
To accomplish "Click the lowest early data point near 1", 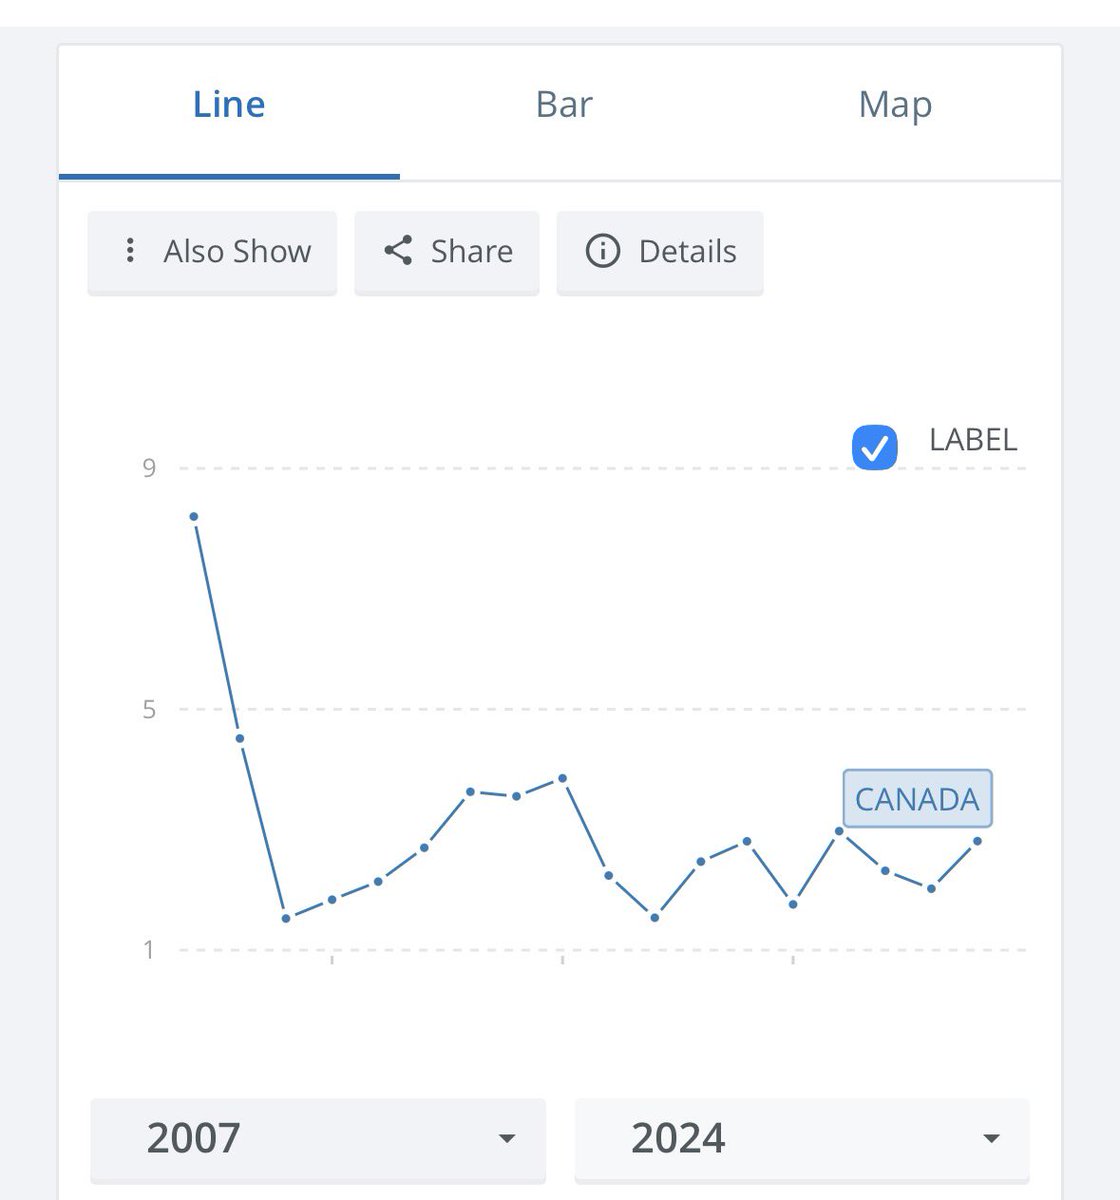I will 286,918.
